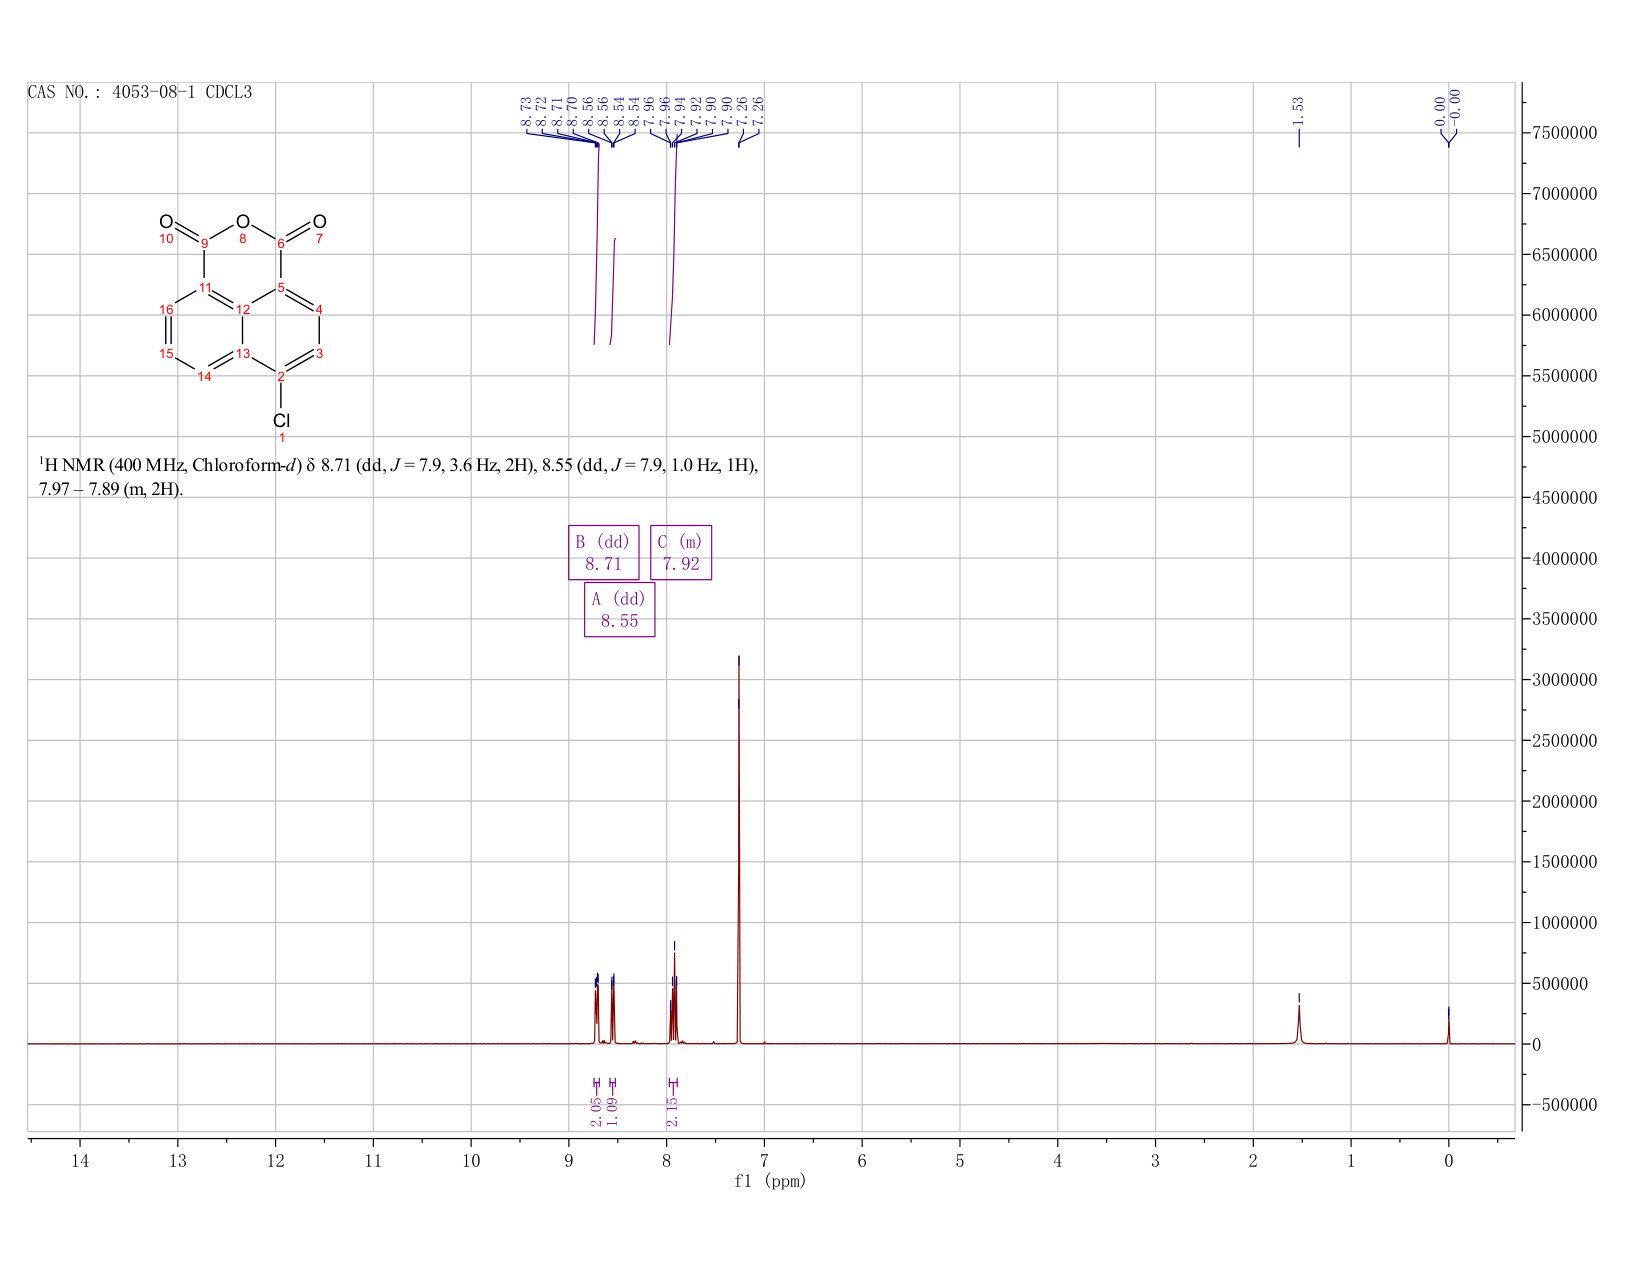The width and height of the screenshot is (1650, 1275).
Task: Select the multiplet box C (m) 7.92
Action: [681, 552]
